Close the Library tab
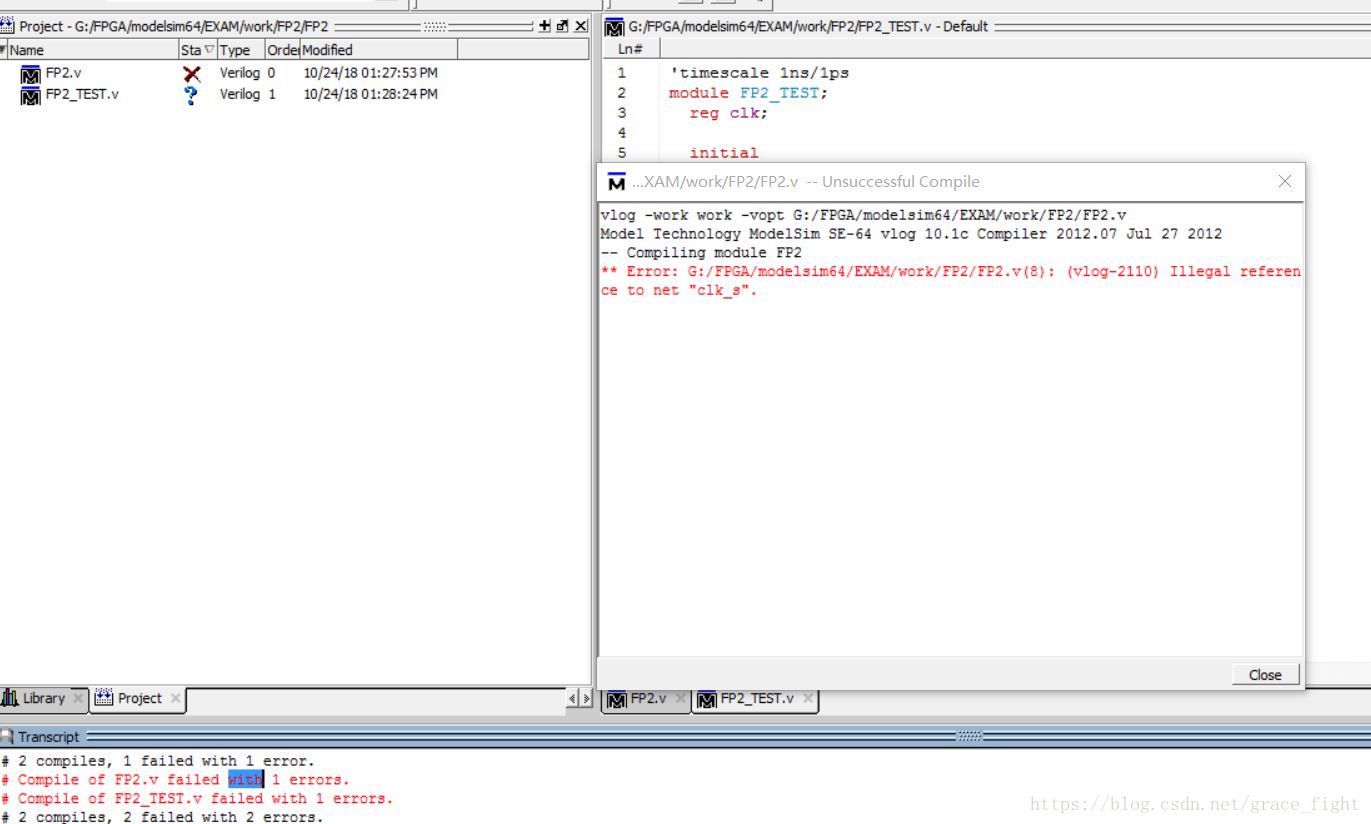Viewport: 1371px width, 824px height. click(78, 698)
